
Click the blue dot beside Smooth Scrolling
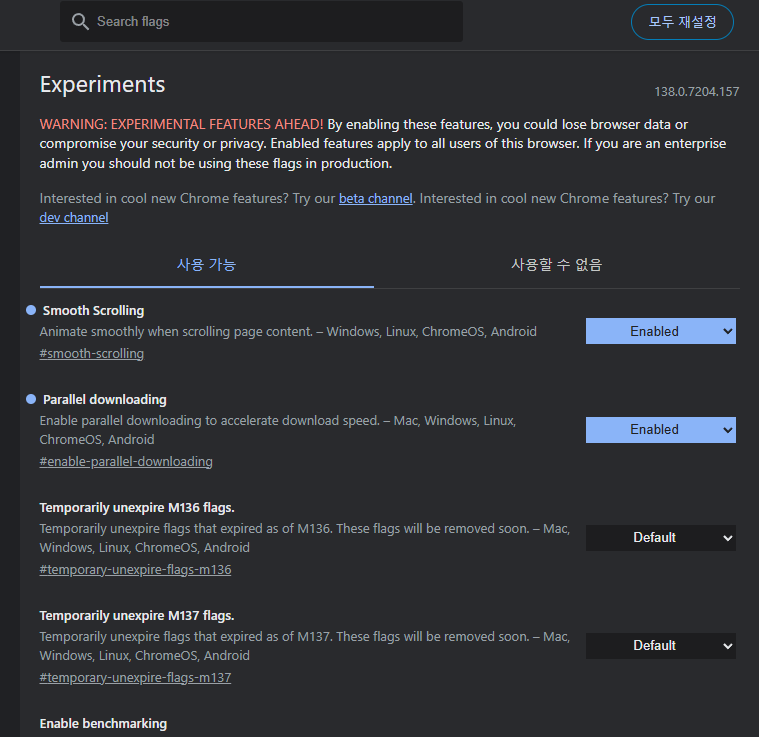tap(31, 310)
